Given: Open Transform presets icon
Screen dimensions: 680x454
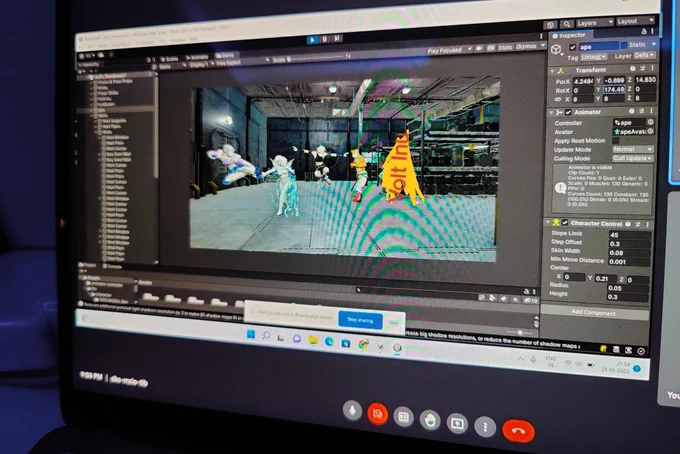Looking at the screenshot, I should 643,68.
